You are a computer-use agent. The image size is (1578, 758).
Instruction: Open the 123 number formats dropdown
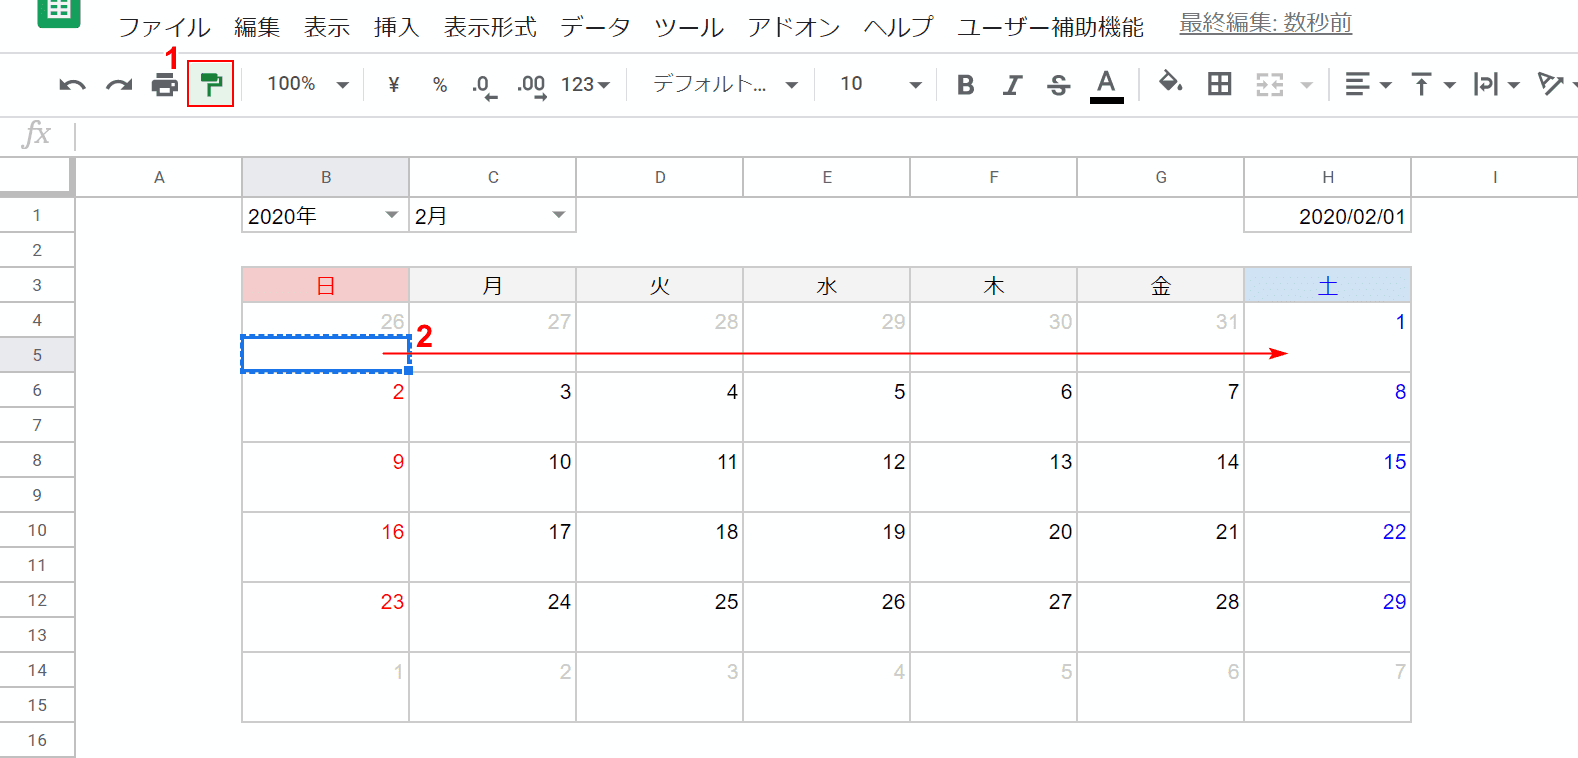[x=585, y=85]
